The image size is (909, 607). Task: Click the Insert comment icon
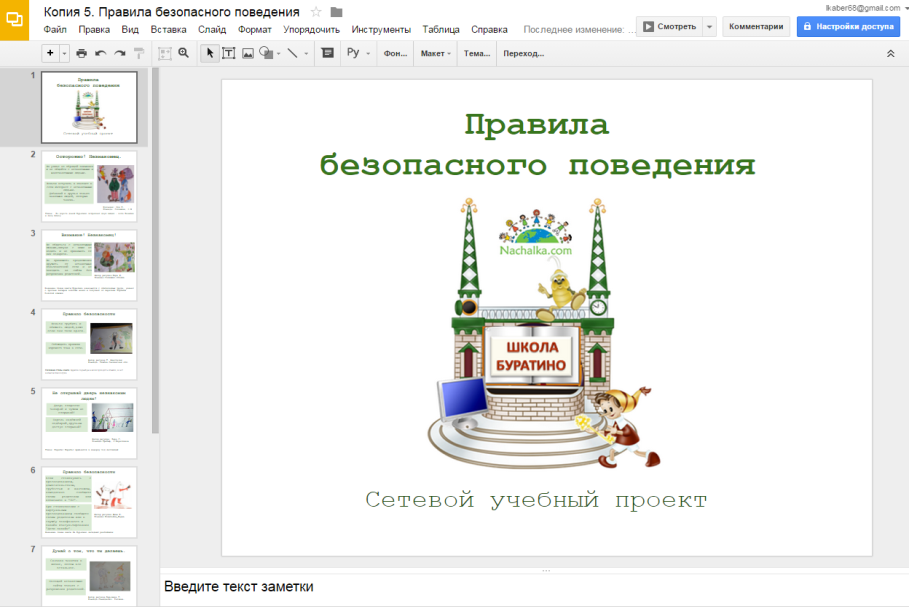click(x=327, y=53)
